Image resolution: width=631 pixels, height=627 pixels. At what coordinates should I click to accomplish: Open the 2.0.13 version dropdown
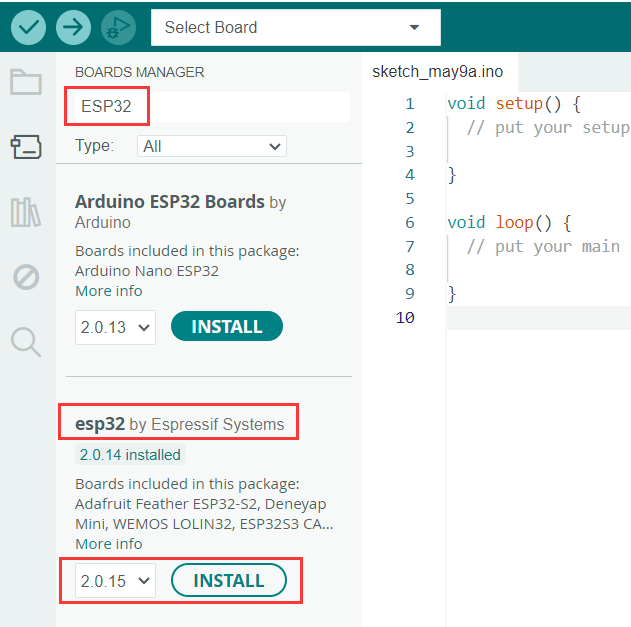tap(115, 327)
